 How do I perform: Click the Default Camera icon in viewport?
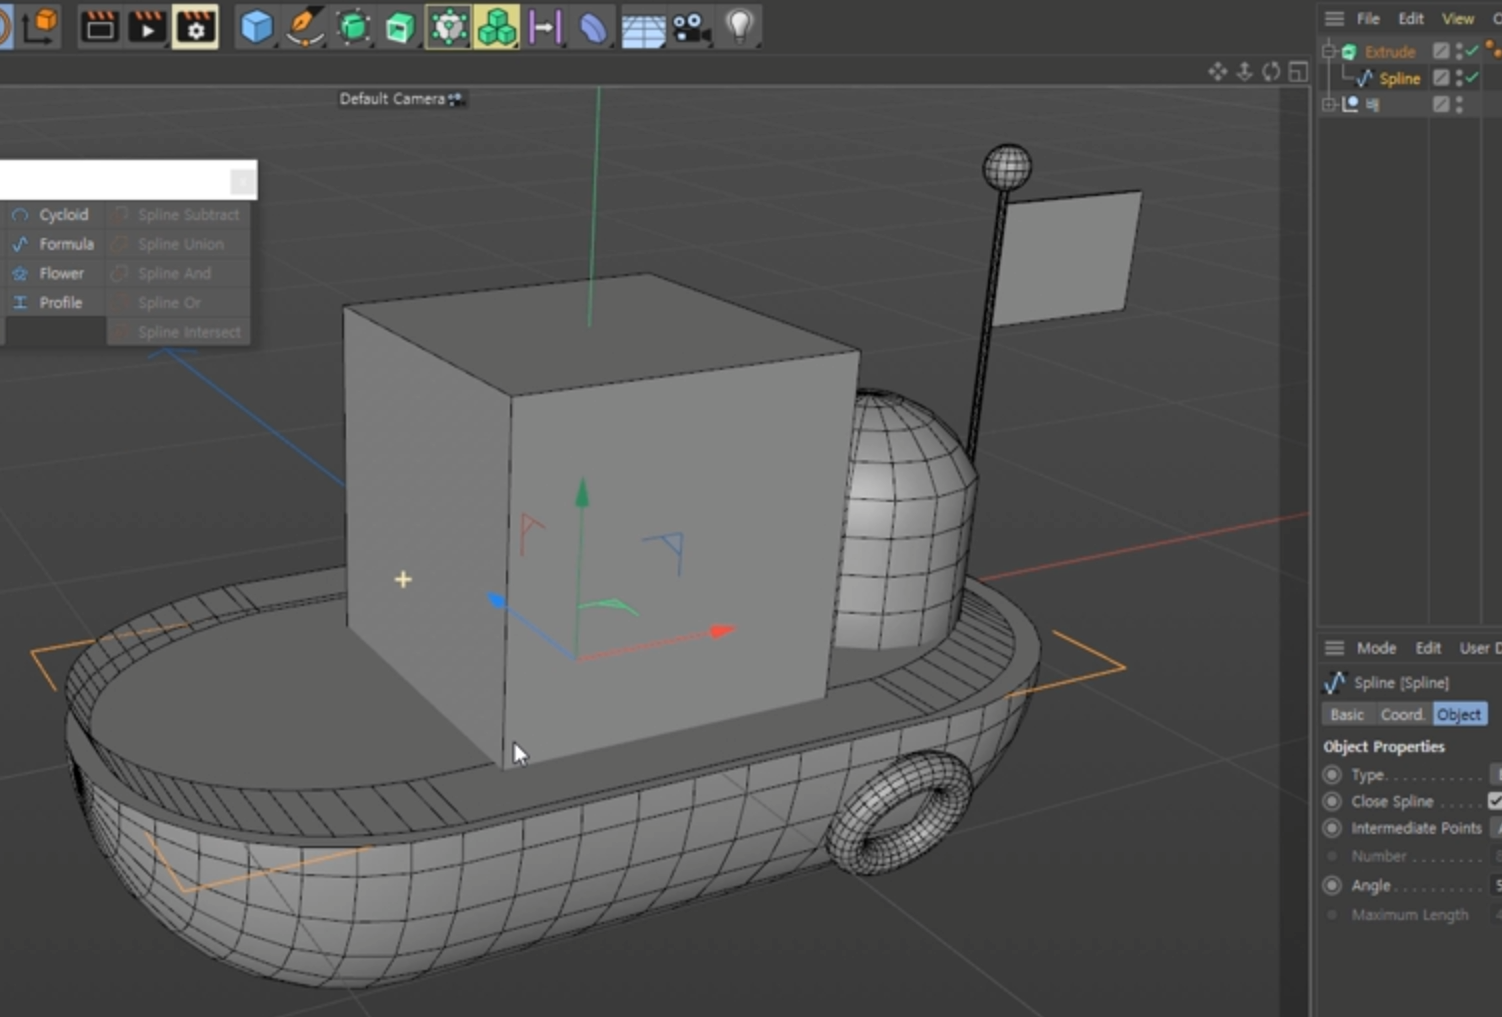point(456,99)
